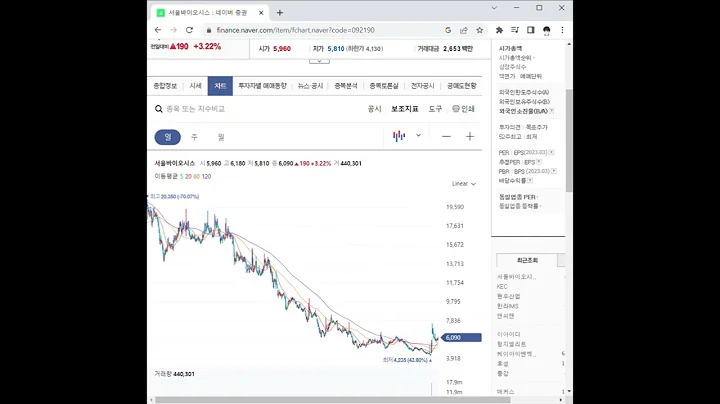
Task: Click the browser address bar URL
Action: coord(296,30)
